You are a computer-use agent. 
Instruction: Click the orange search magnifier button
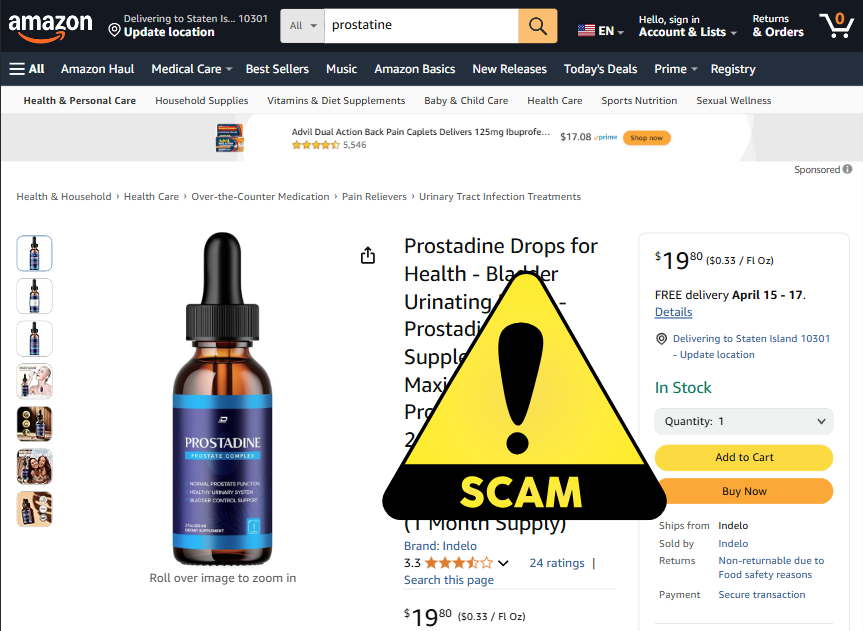click(538, 25)
